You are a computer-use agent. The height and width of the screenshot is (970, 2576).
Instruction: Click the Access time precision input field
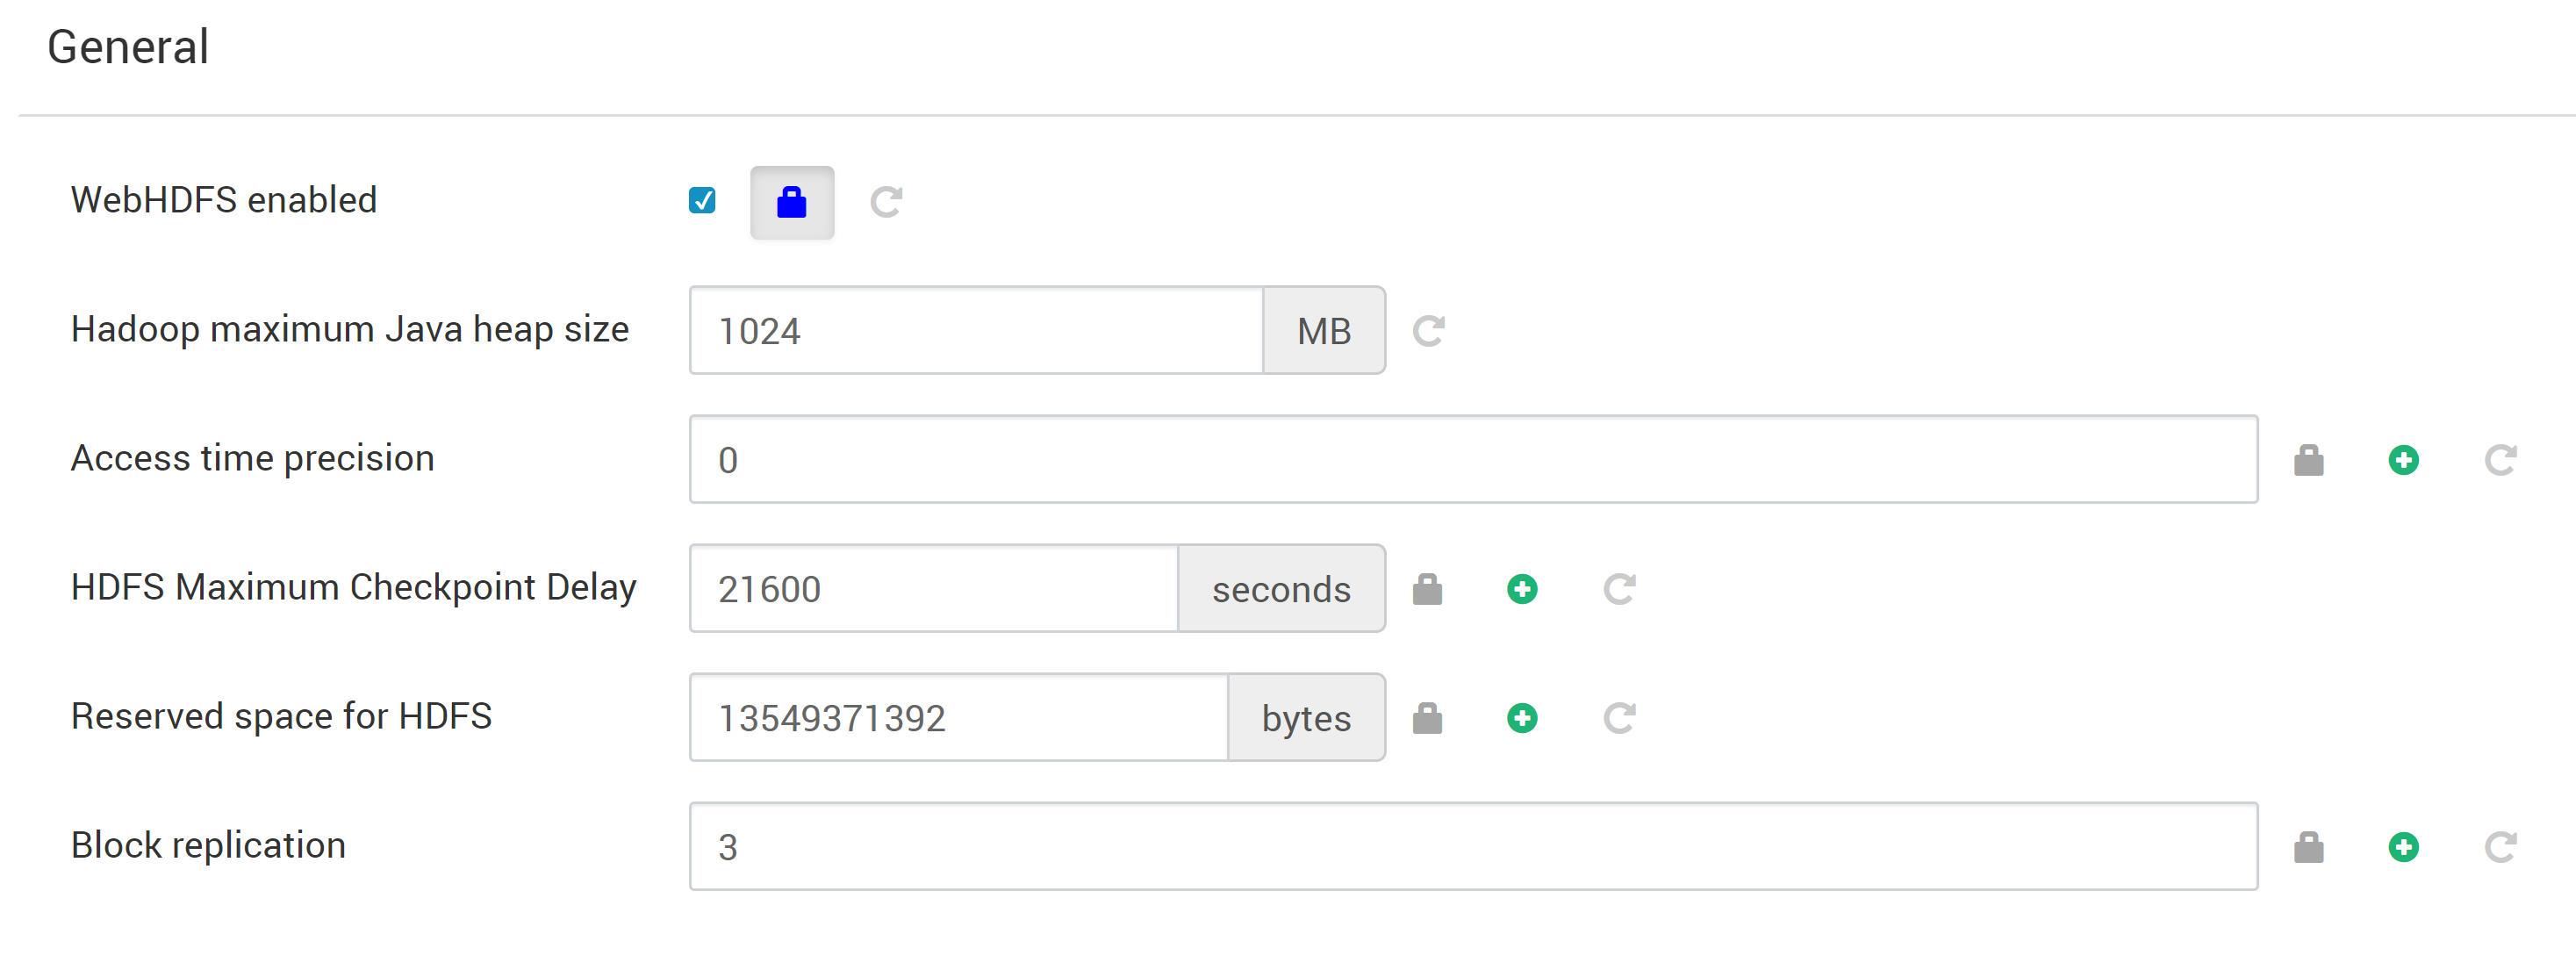point(1473,460)
